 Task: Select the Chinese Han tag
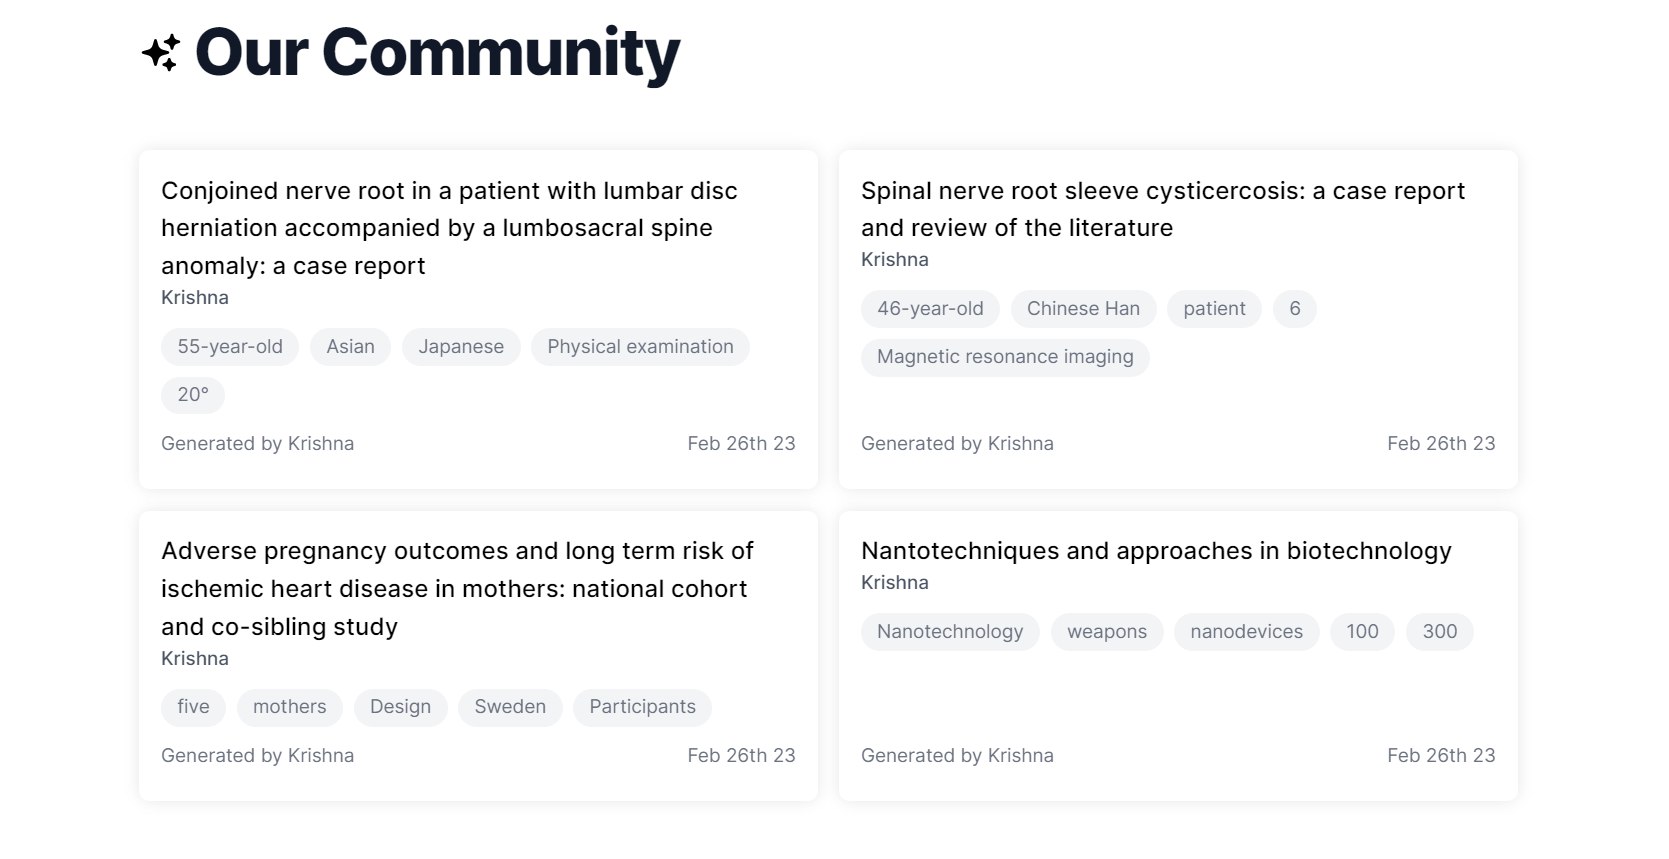1083,309
